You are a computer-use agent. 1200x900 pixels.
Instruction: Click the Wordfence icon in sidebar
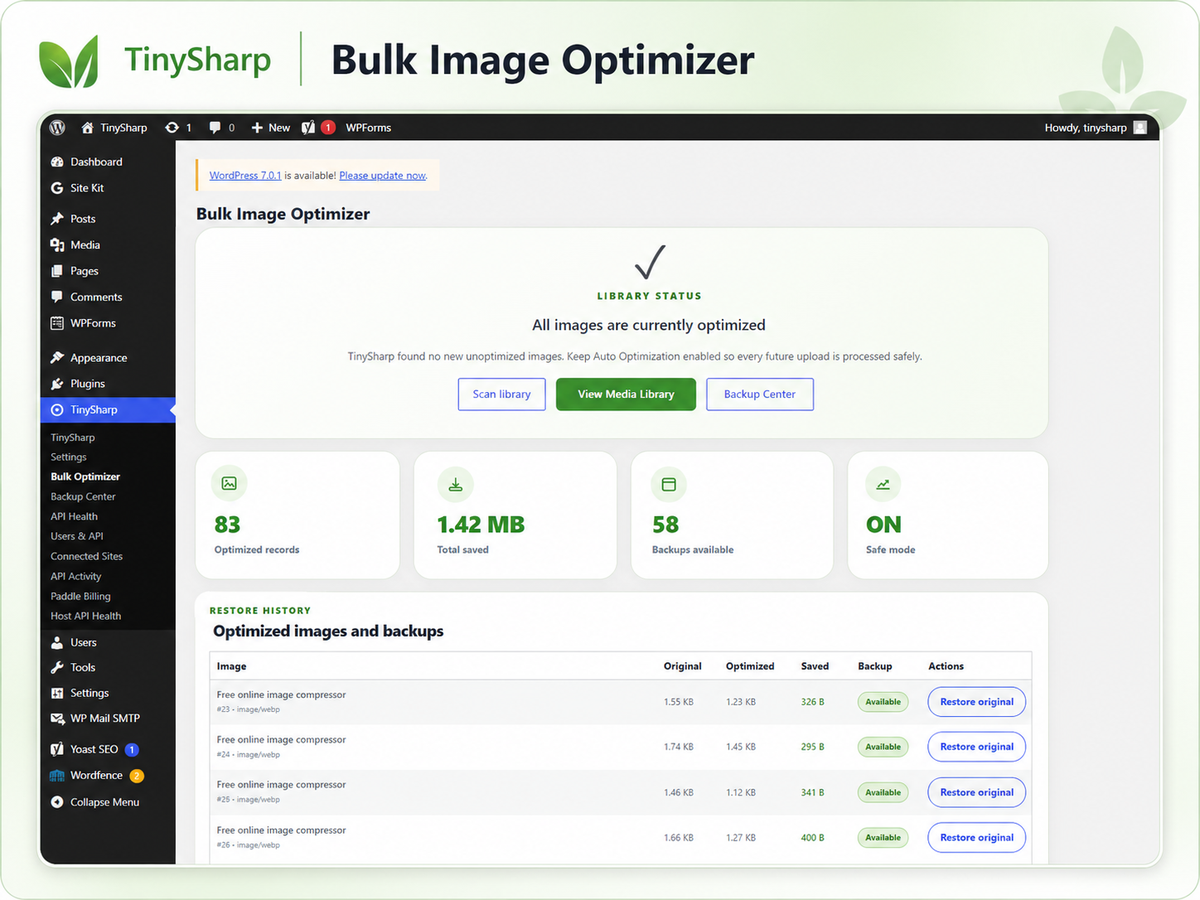coord(57,775)
